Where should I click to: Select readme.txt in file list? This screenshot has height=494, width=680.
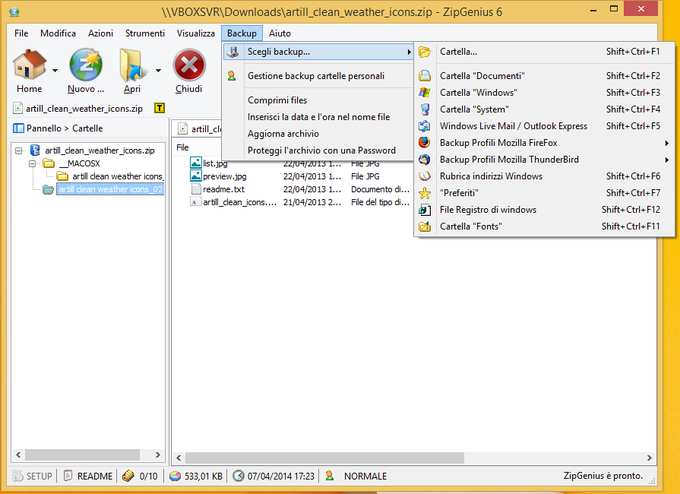[x=223, y=190]
